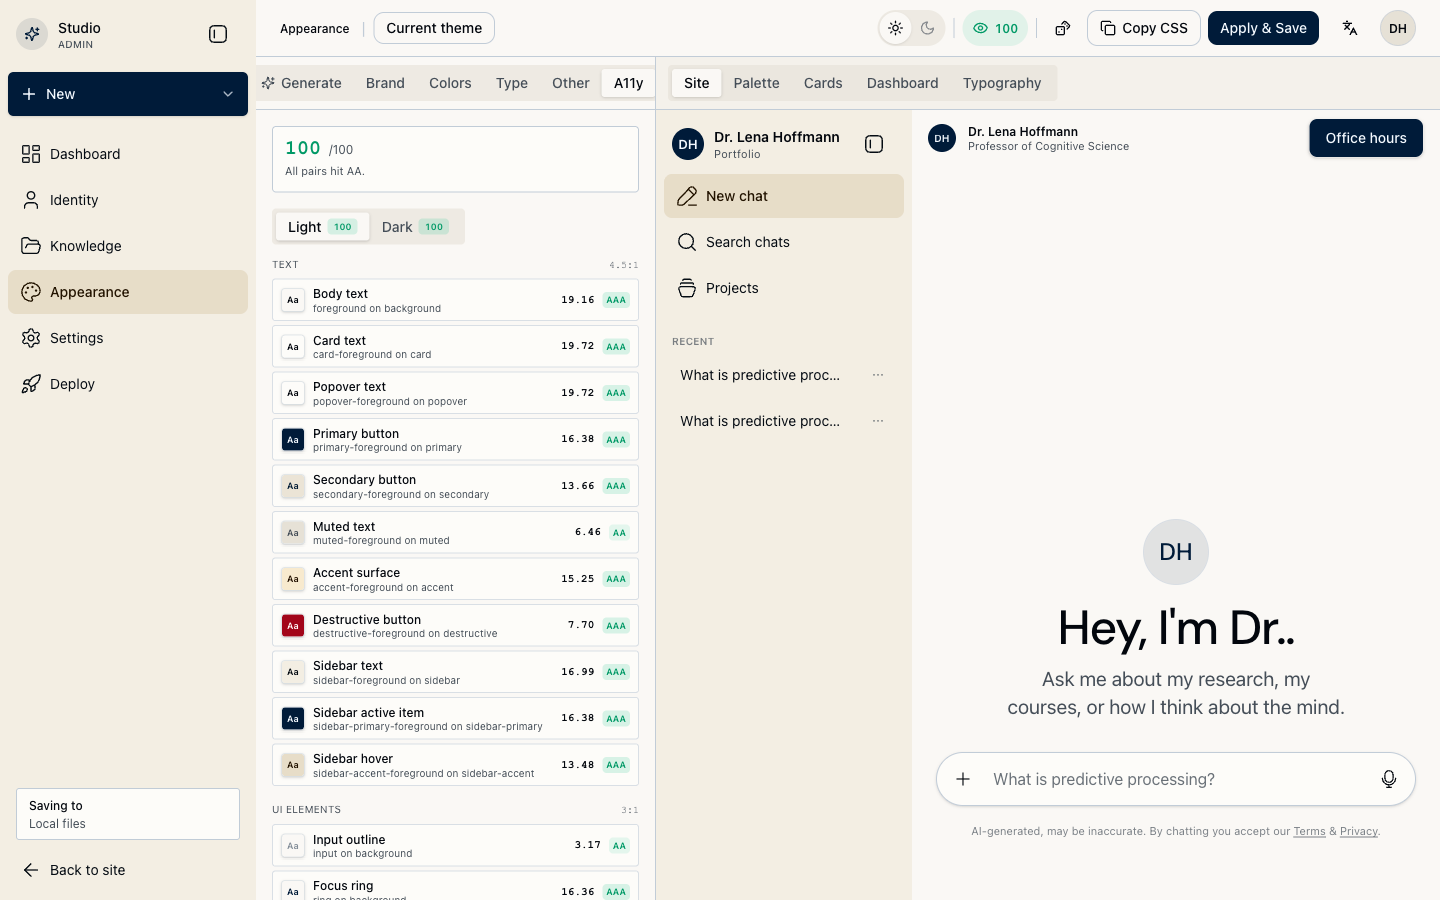
Task: Open the Current theme selector
Action: point(434,28)
